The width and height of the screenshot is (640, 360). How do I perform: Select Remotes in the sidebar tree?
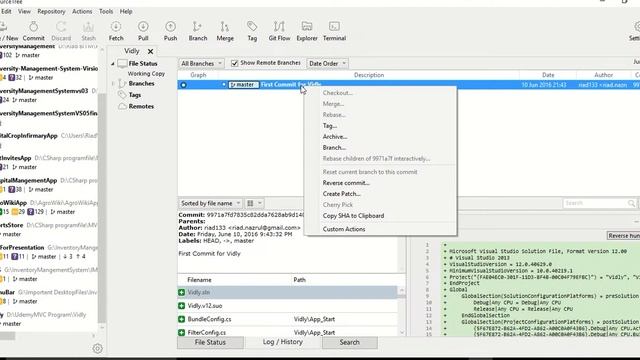click(141, 106)
